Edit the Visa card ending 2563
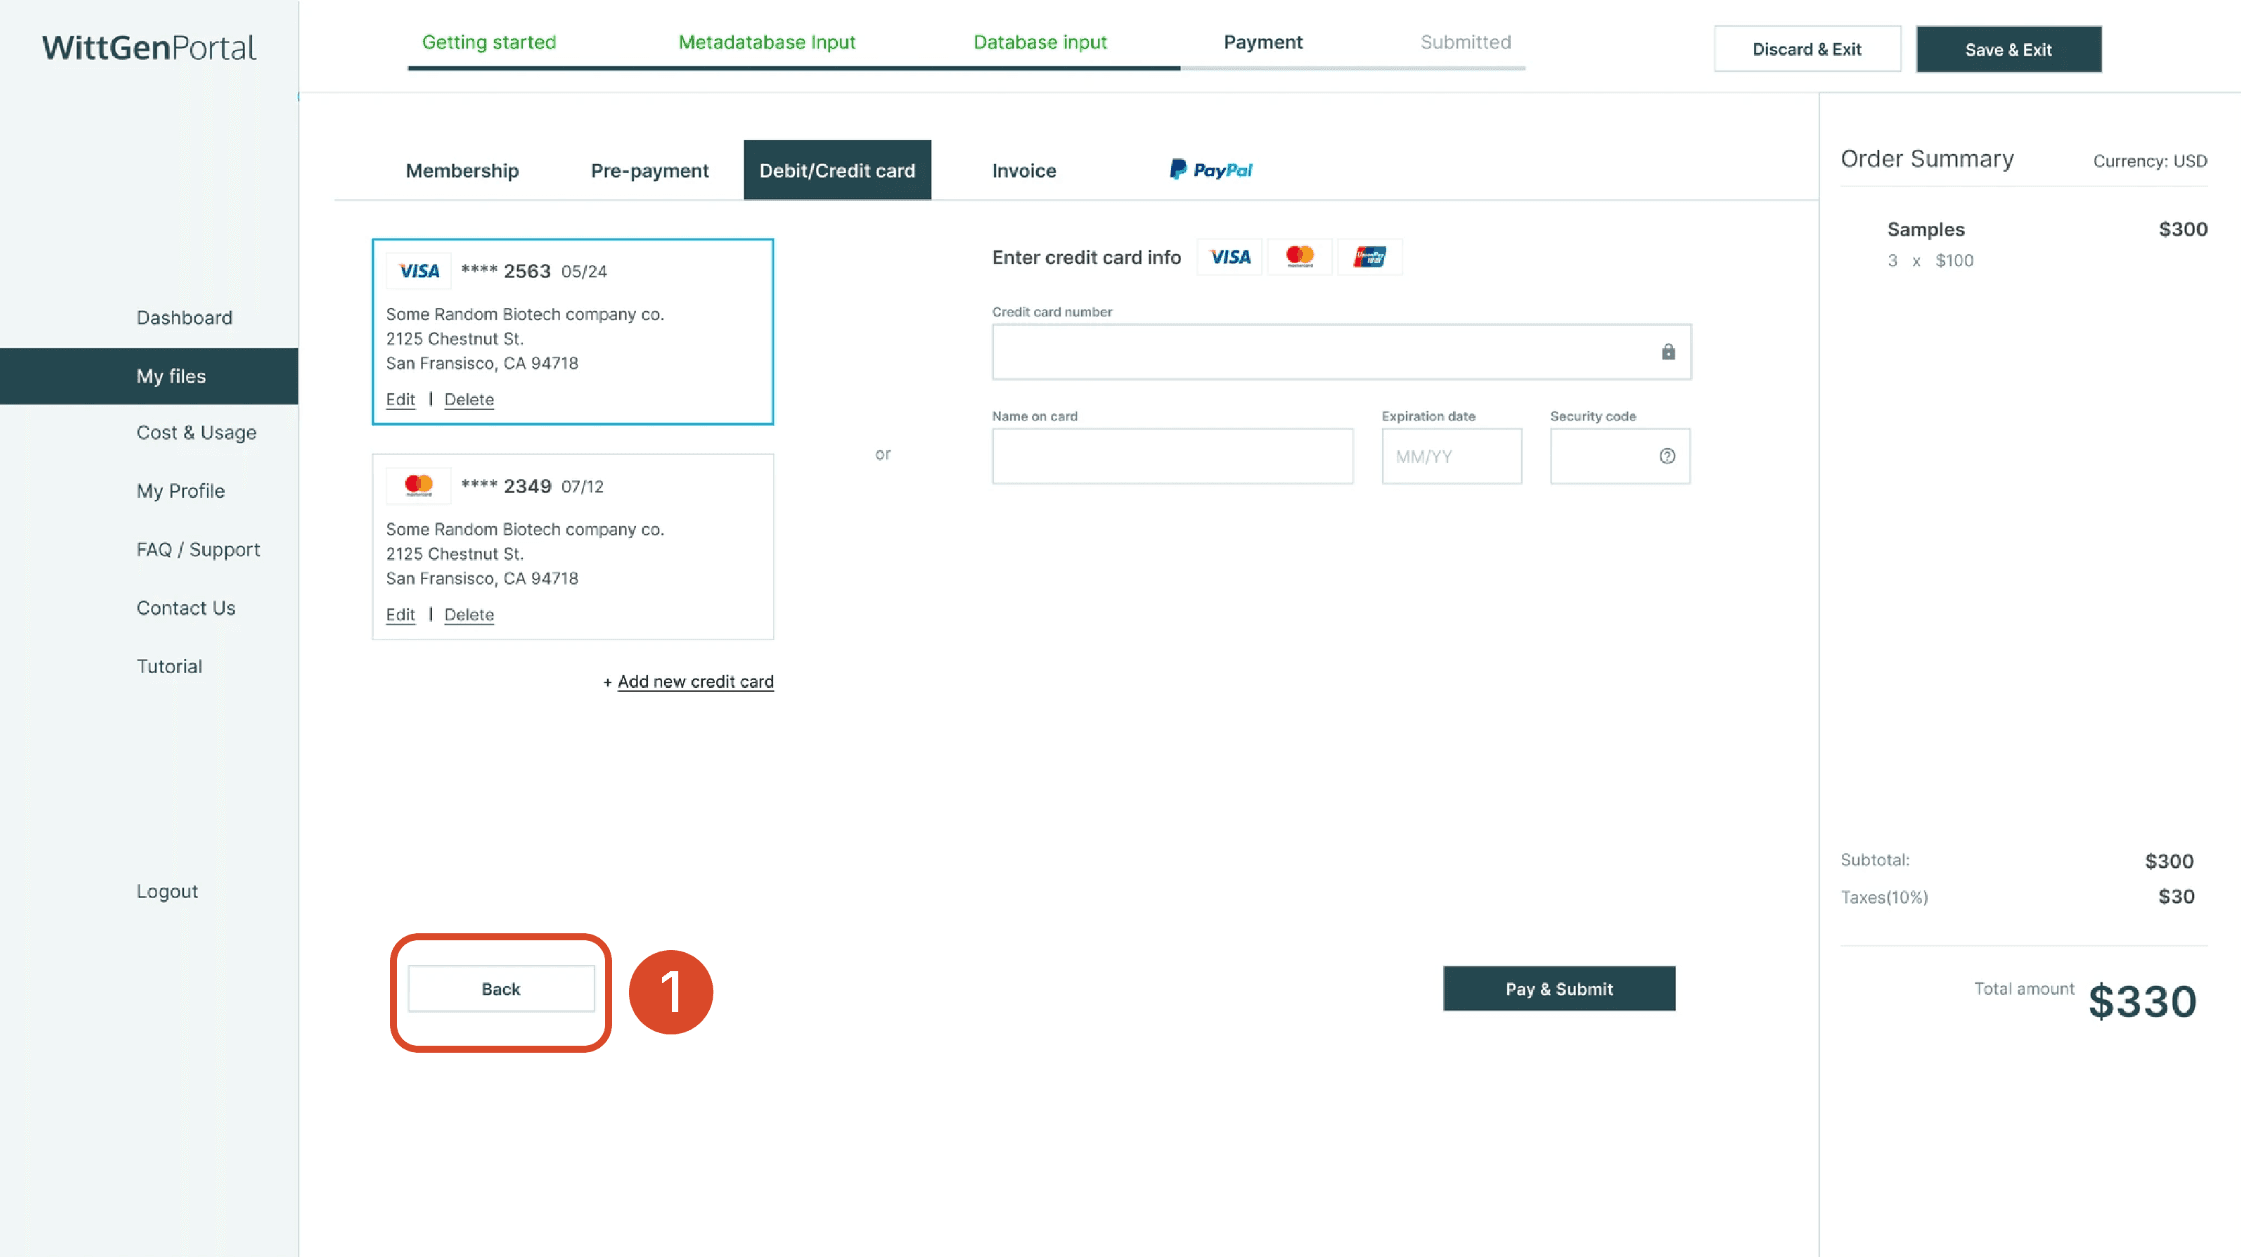Screen dimensions: 2241x1257 point(400,400)
